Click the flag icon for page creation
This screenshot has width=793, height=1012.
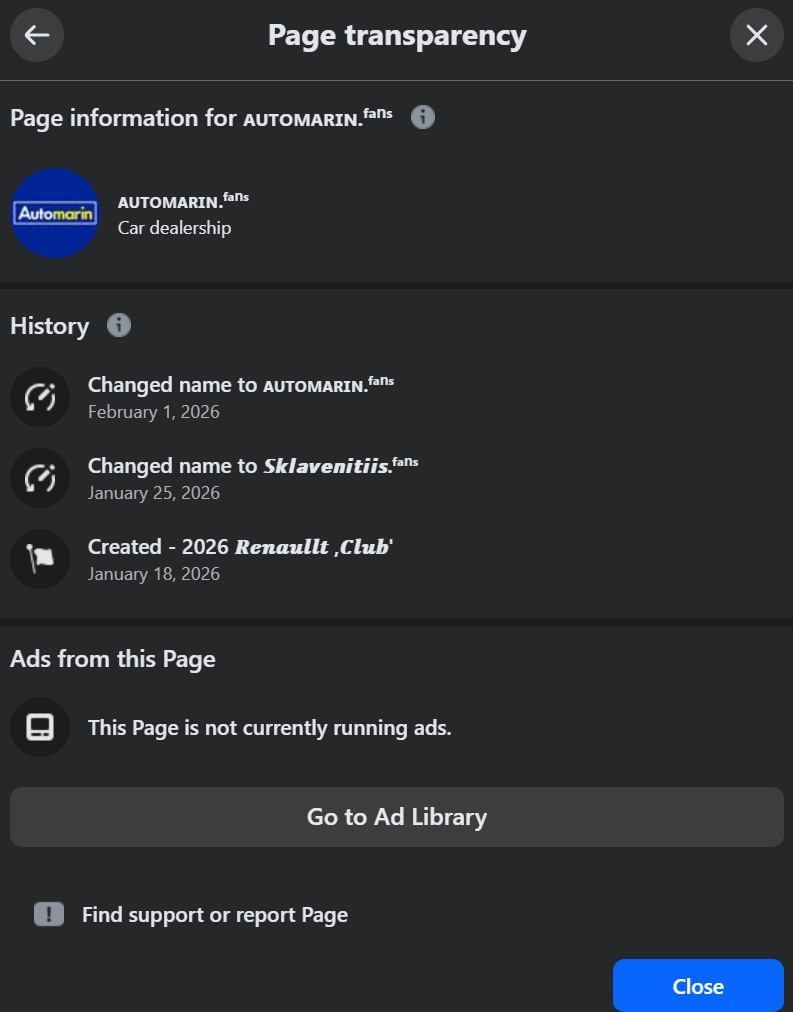(40, 559)
